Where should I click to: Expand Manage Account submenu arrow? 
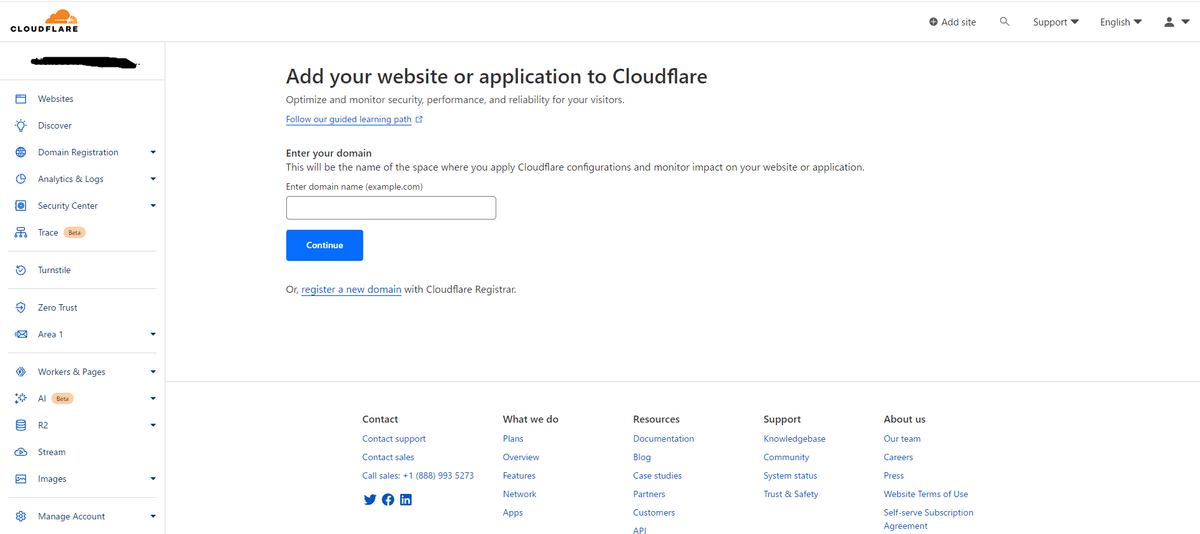(x=153, y=516)
